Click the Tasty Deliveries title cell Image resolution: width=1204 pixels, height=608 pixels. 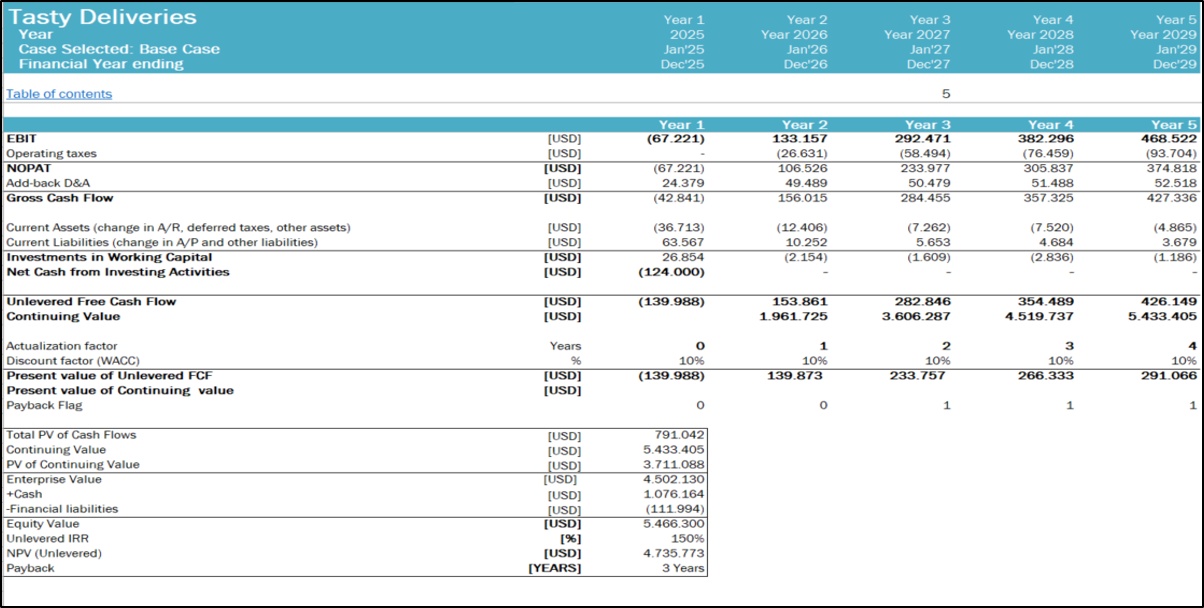pyautogui.click(x=103, y=17)
